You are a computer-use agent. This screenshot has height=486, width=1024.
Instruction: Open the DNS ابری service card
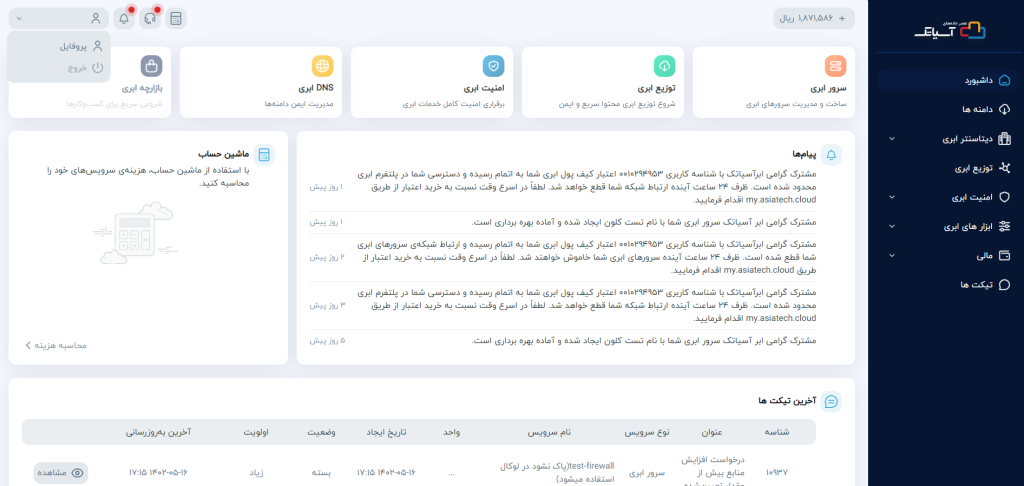click(261, 82)
